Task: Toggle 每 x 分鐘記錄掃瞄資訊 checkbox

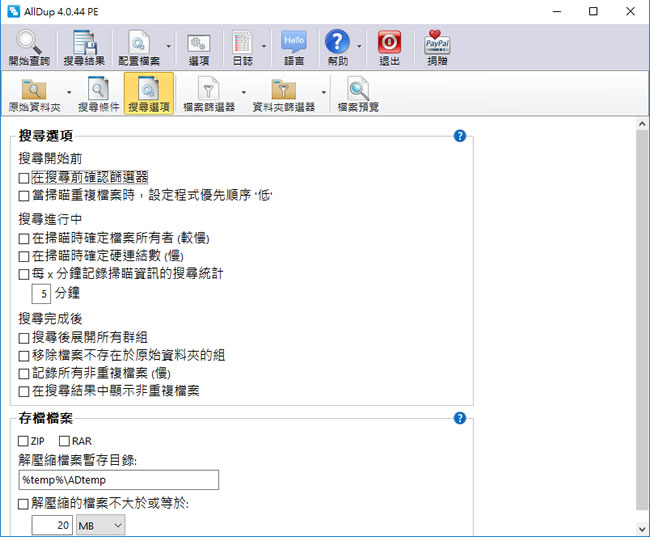Action: [x=24, y=274]
